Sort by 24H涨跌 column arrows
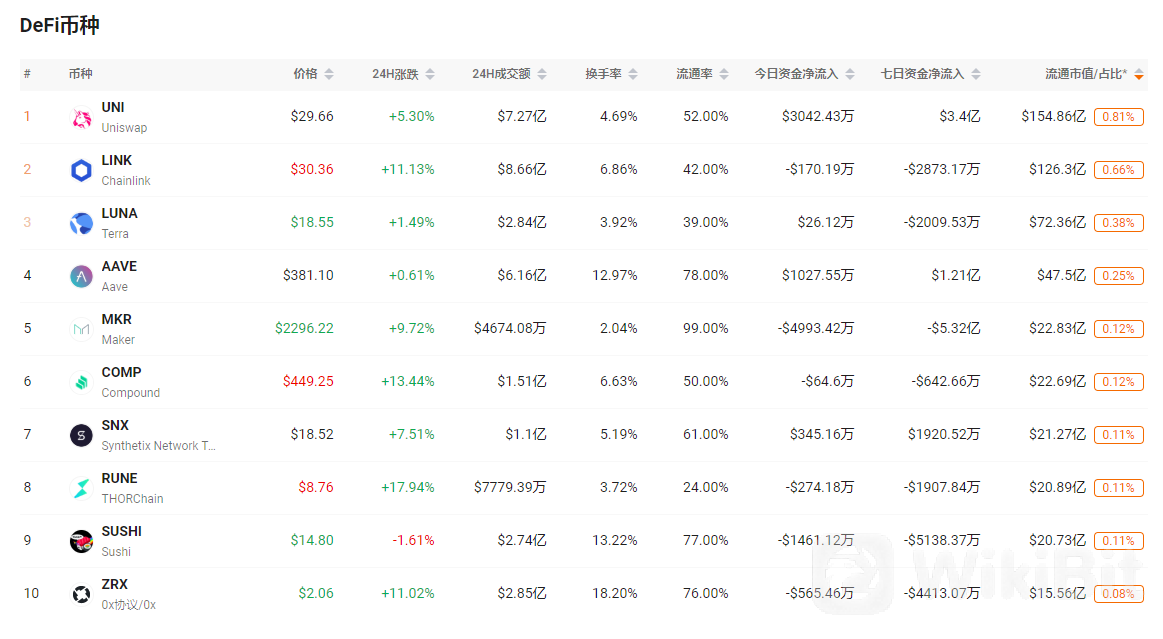The image size is (1163, 639). click(x=430, y=74)
